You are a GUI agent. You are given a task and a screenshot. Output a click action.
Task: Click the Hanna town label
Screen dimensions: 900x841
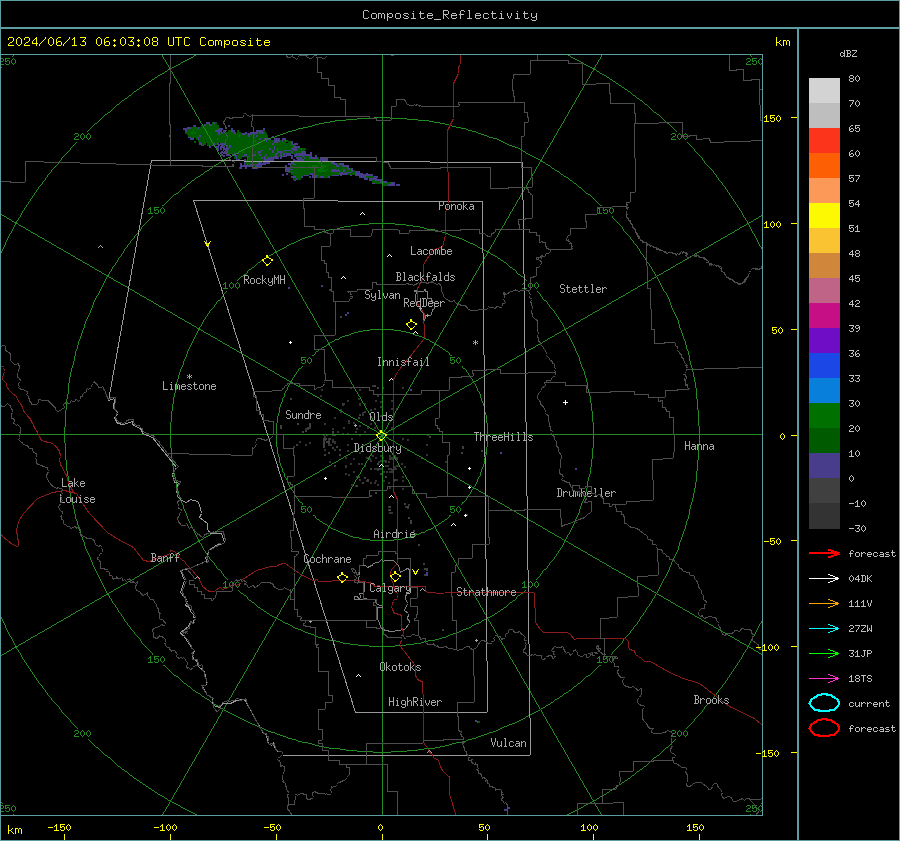point(699,446)
